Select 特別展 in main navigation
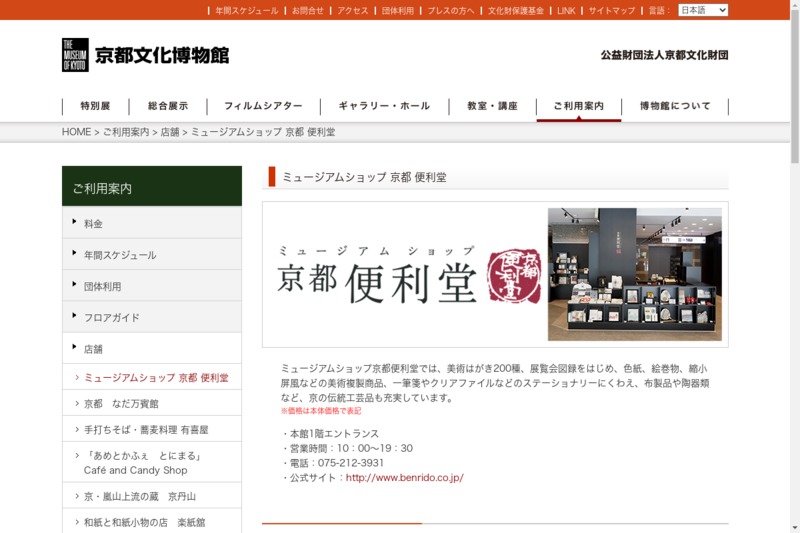The width and height of the screenshot is (800, 533). tap(96, 106)
